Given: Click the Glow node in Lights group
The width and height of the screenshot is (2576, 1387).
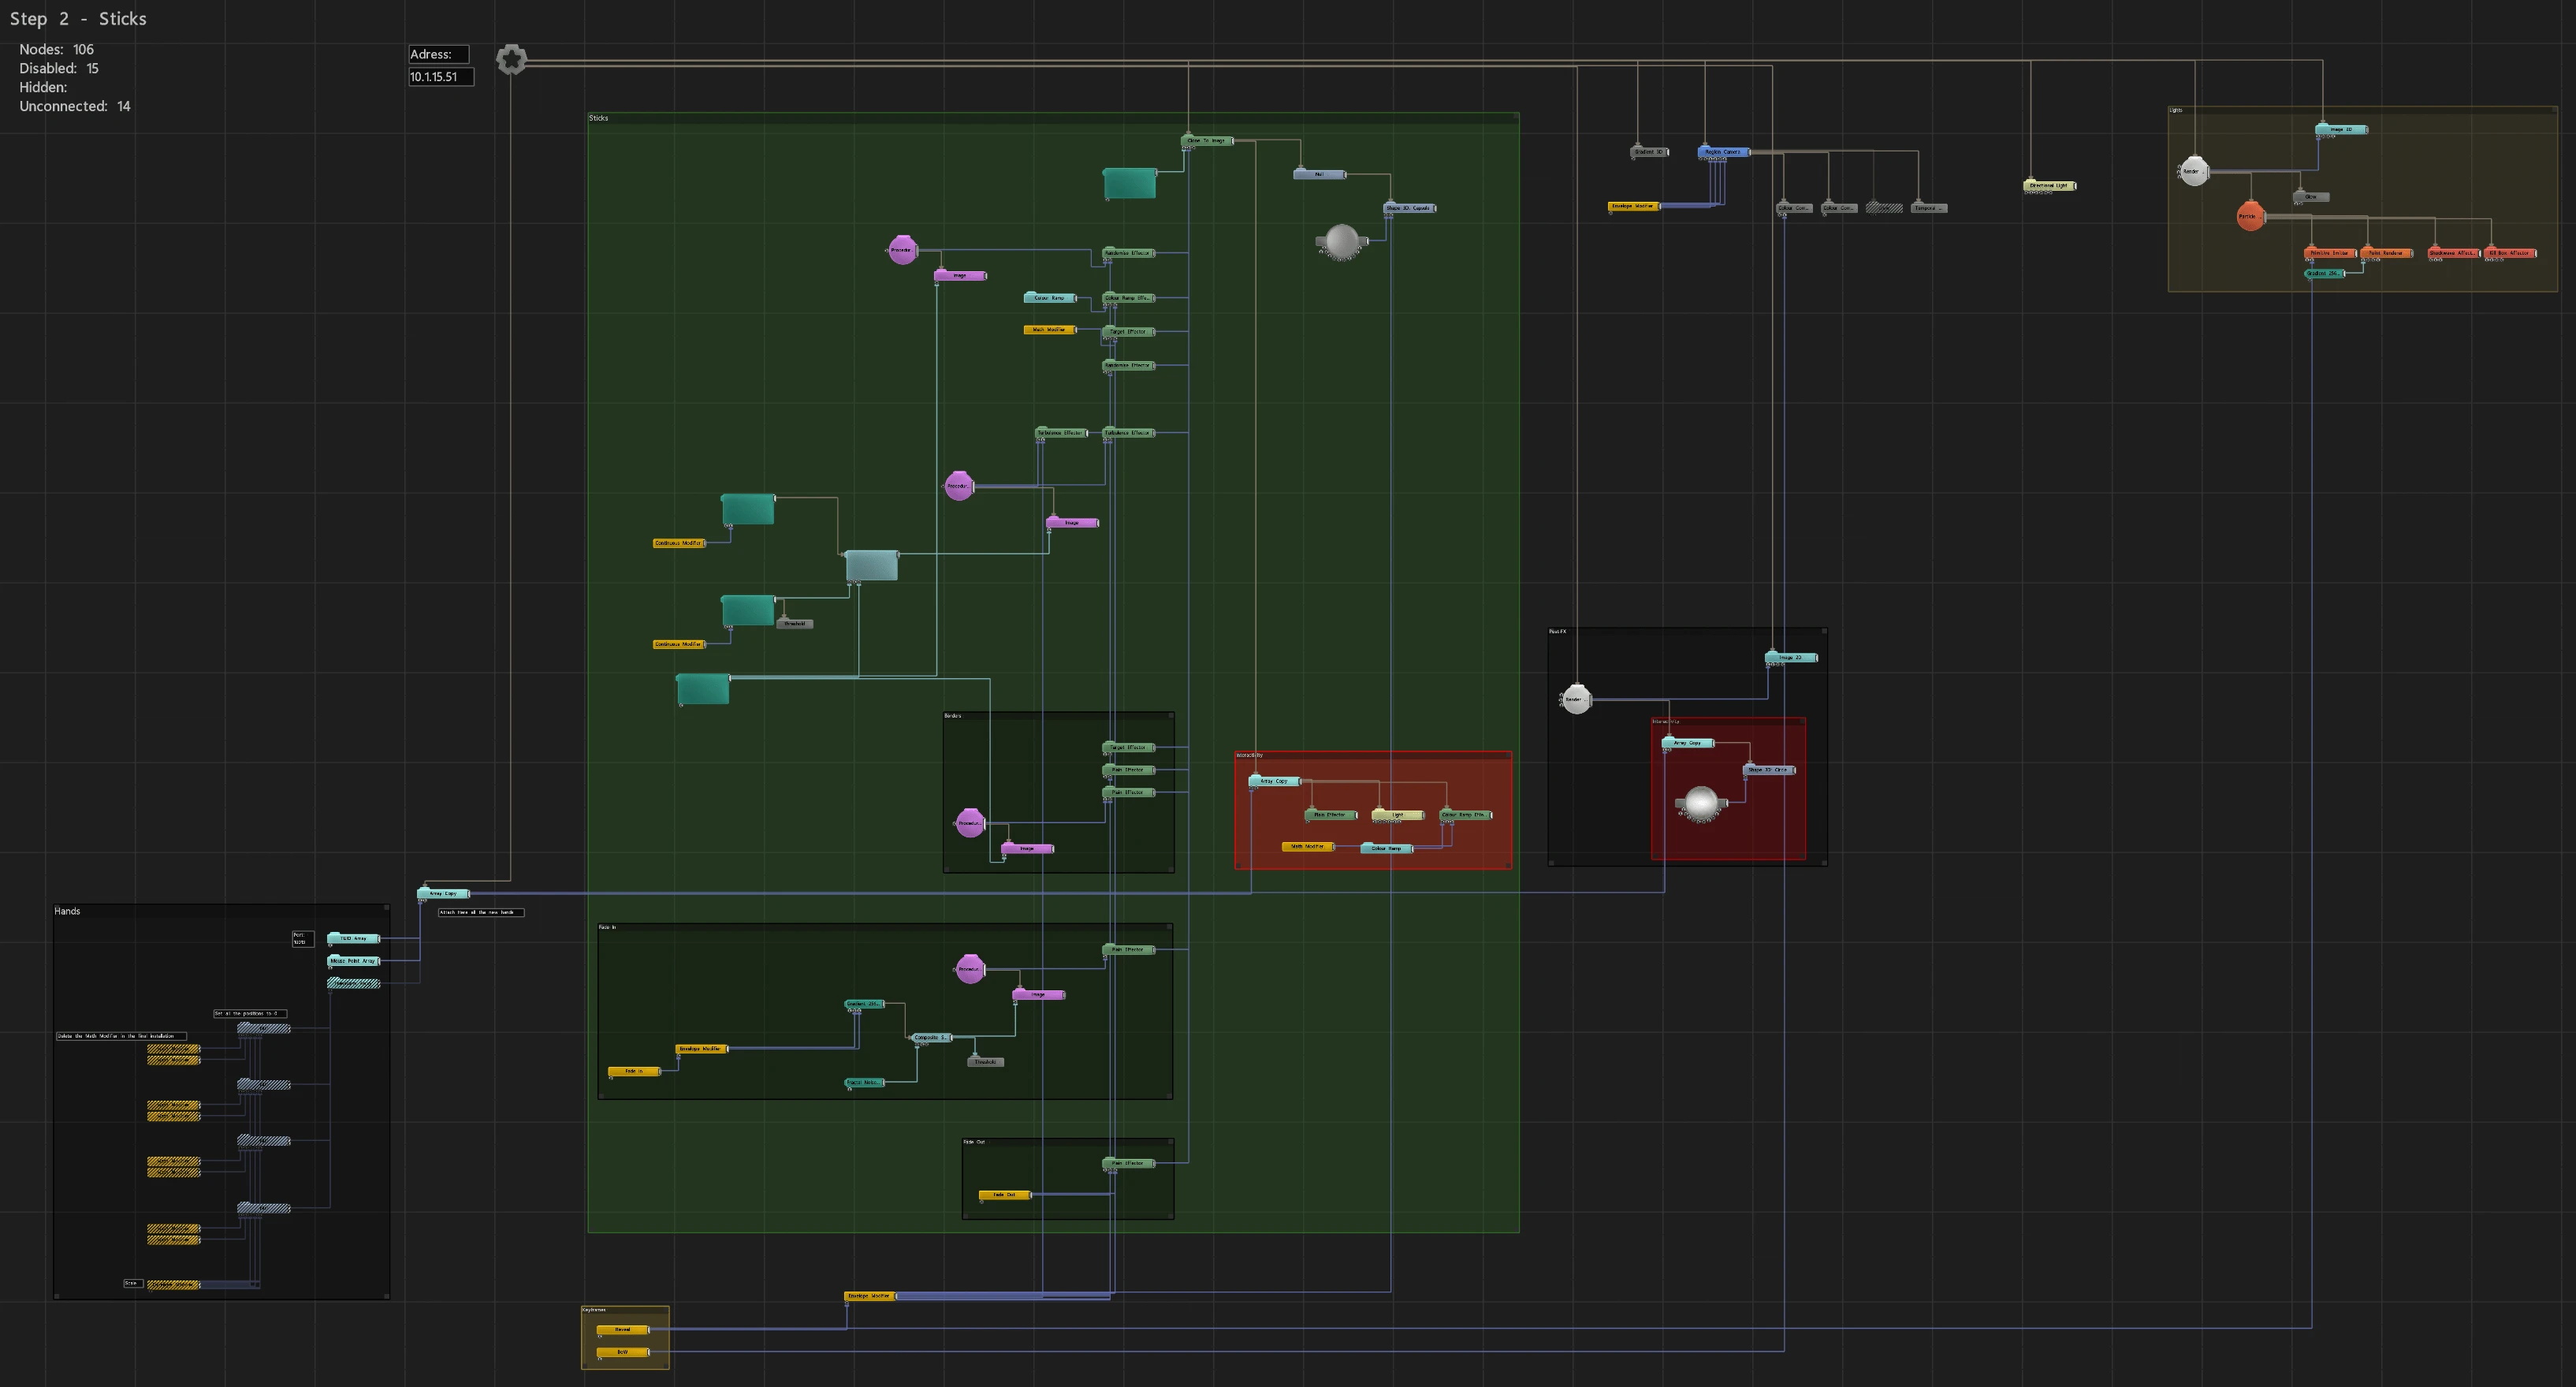Looking at the screenshot, I should (x=2310, y=197).
